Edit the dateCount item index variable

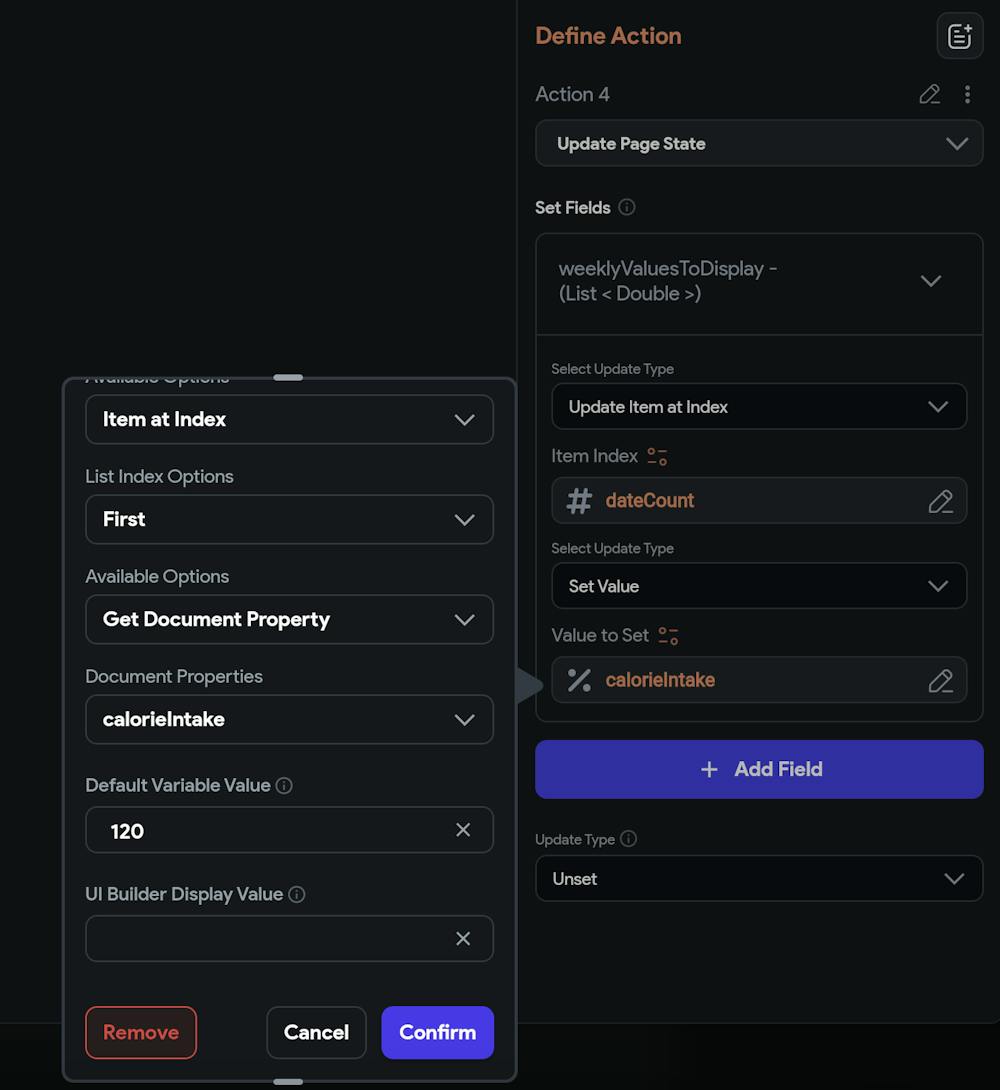tap(940, 501)
